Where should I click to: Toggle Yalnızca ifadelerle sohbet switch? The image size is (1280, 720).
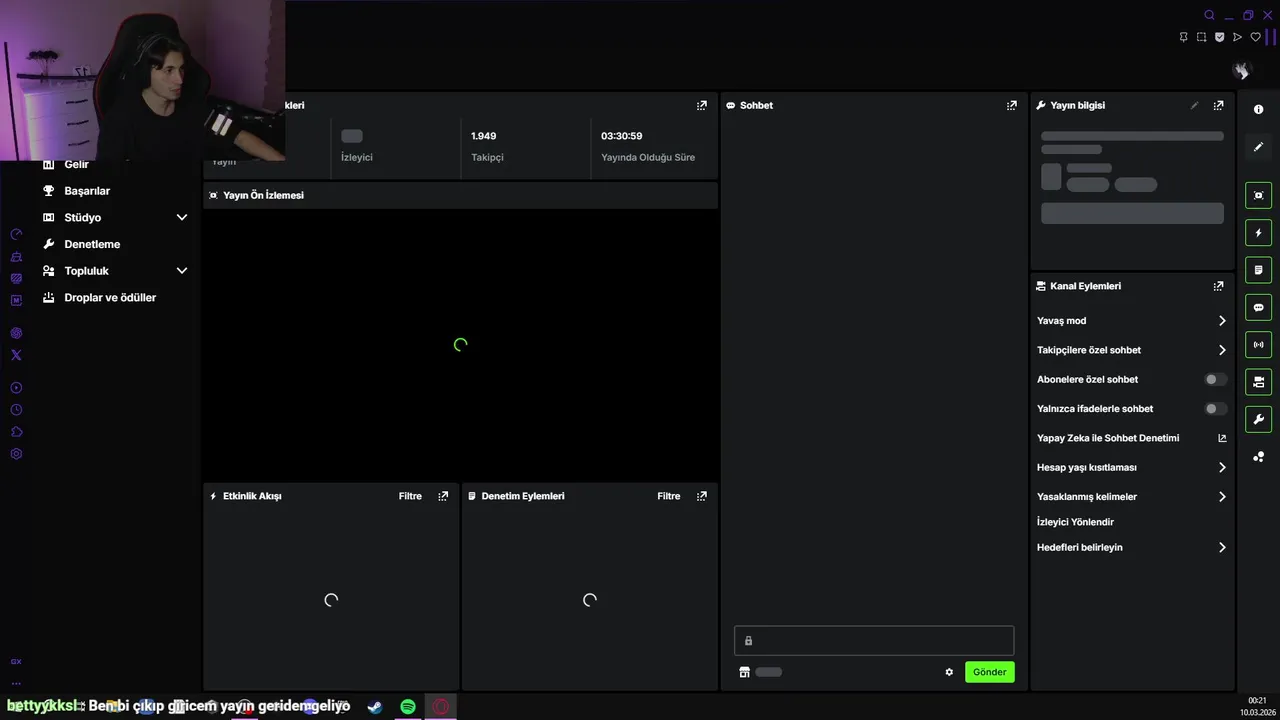(x=1215, y=409)
